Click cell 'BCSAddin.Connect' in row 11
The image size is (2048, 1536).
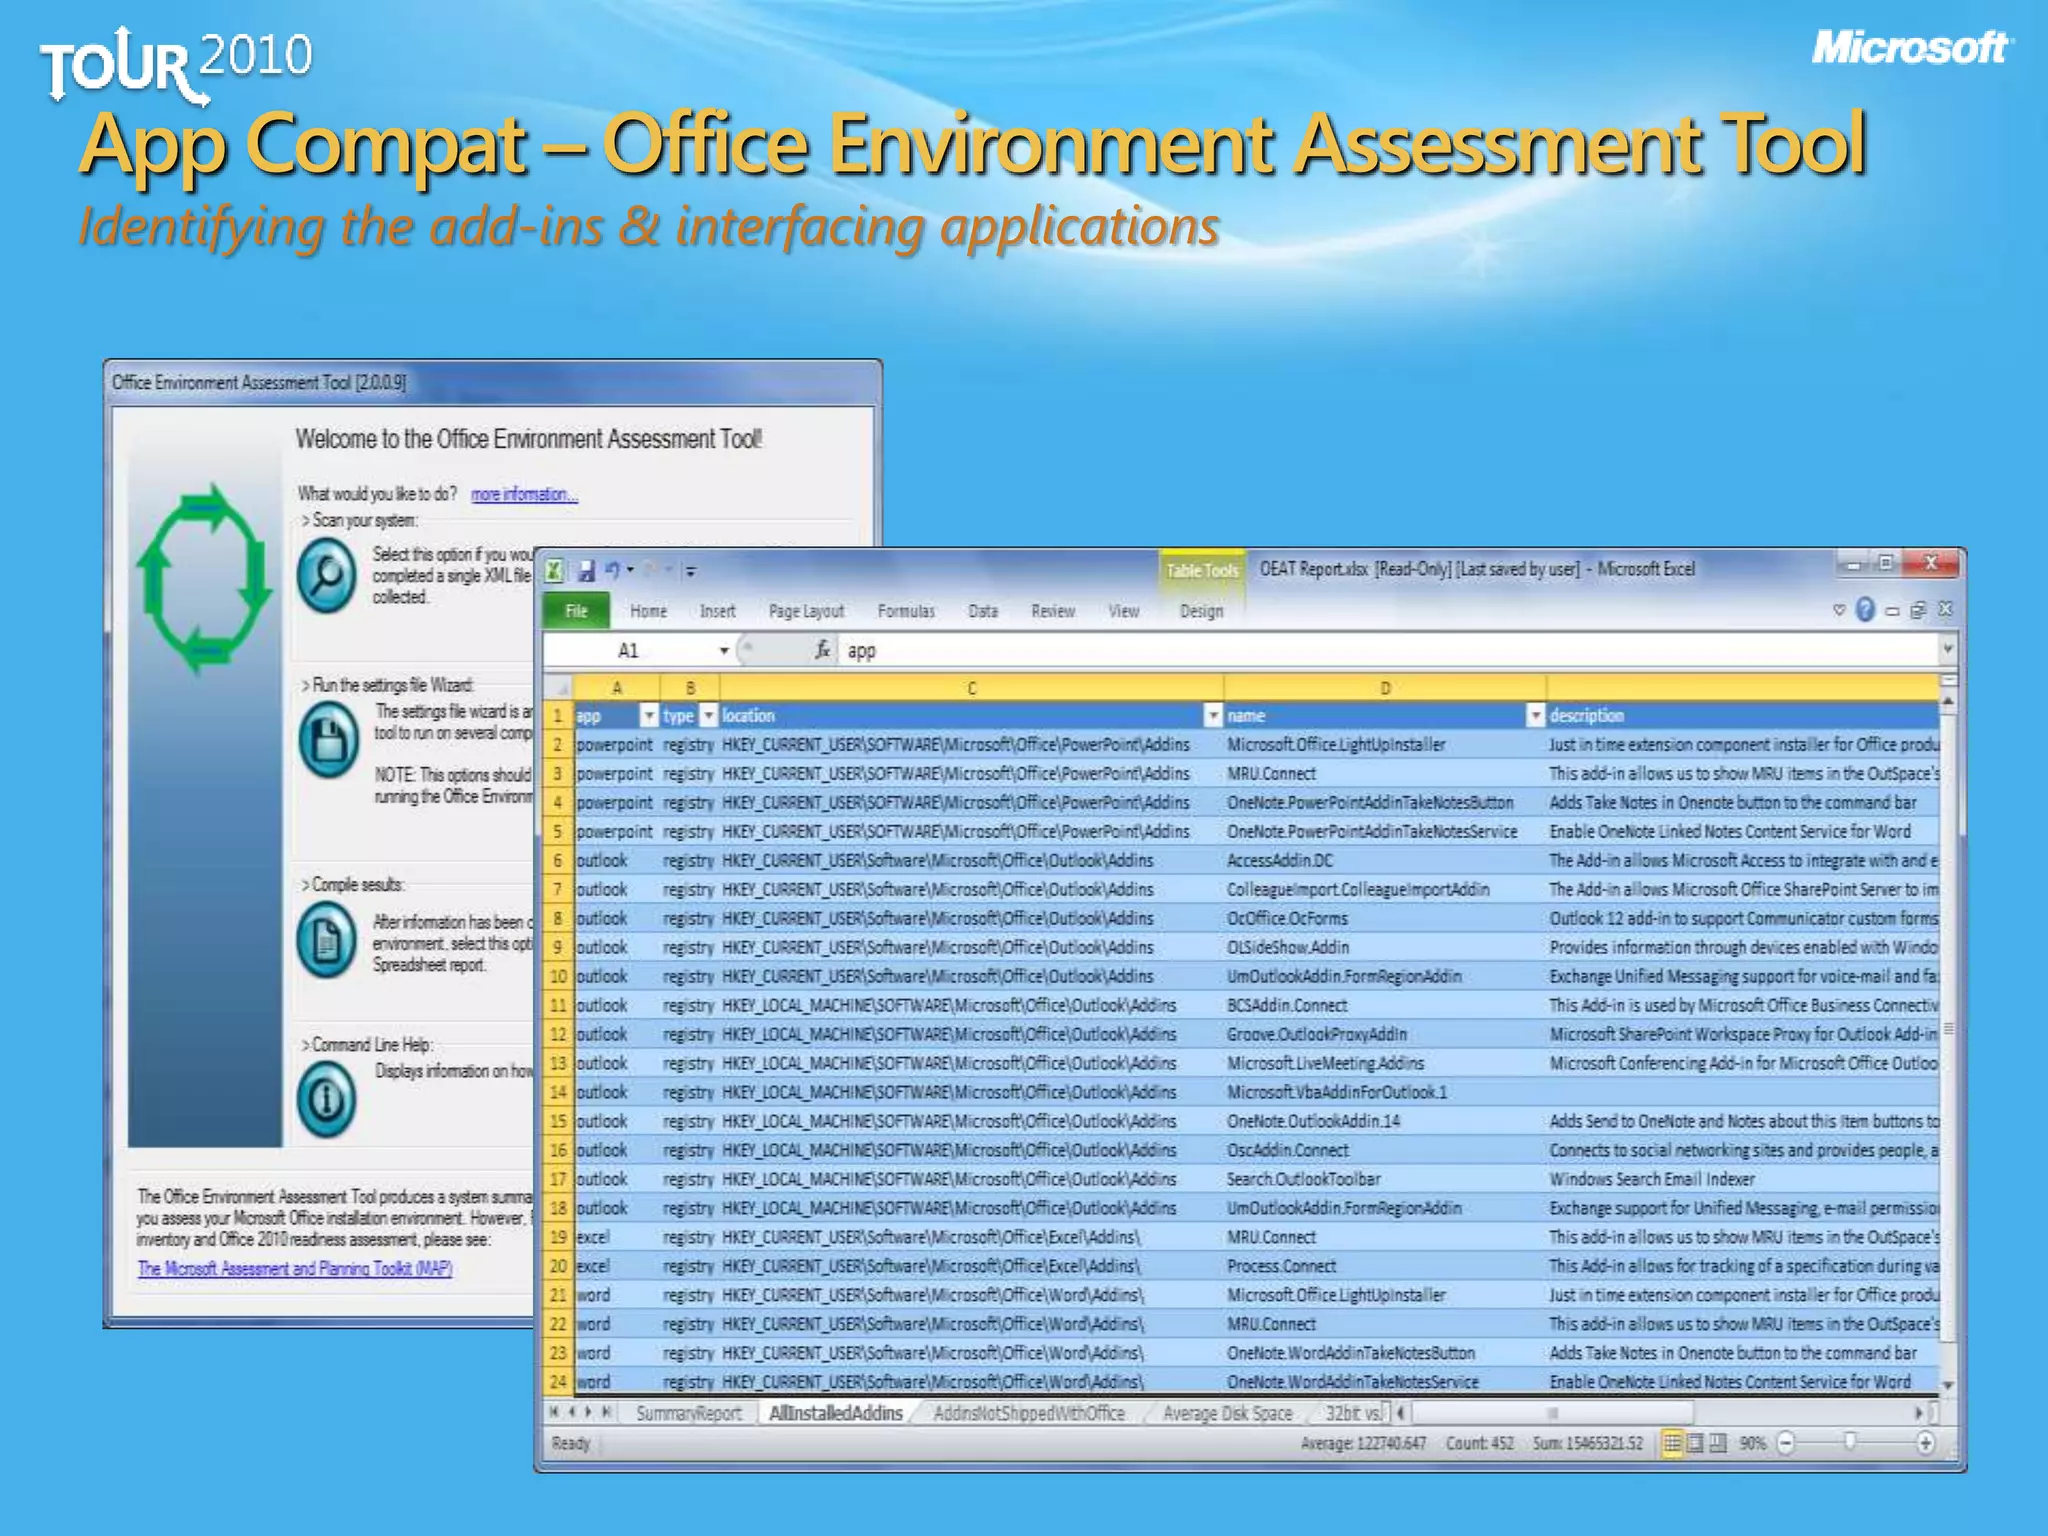[1385, 1005]
